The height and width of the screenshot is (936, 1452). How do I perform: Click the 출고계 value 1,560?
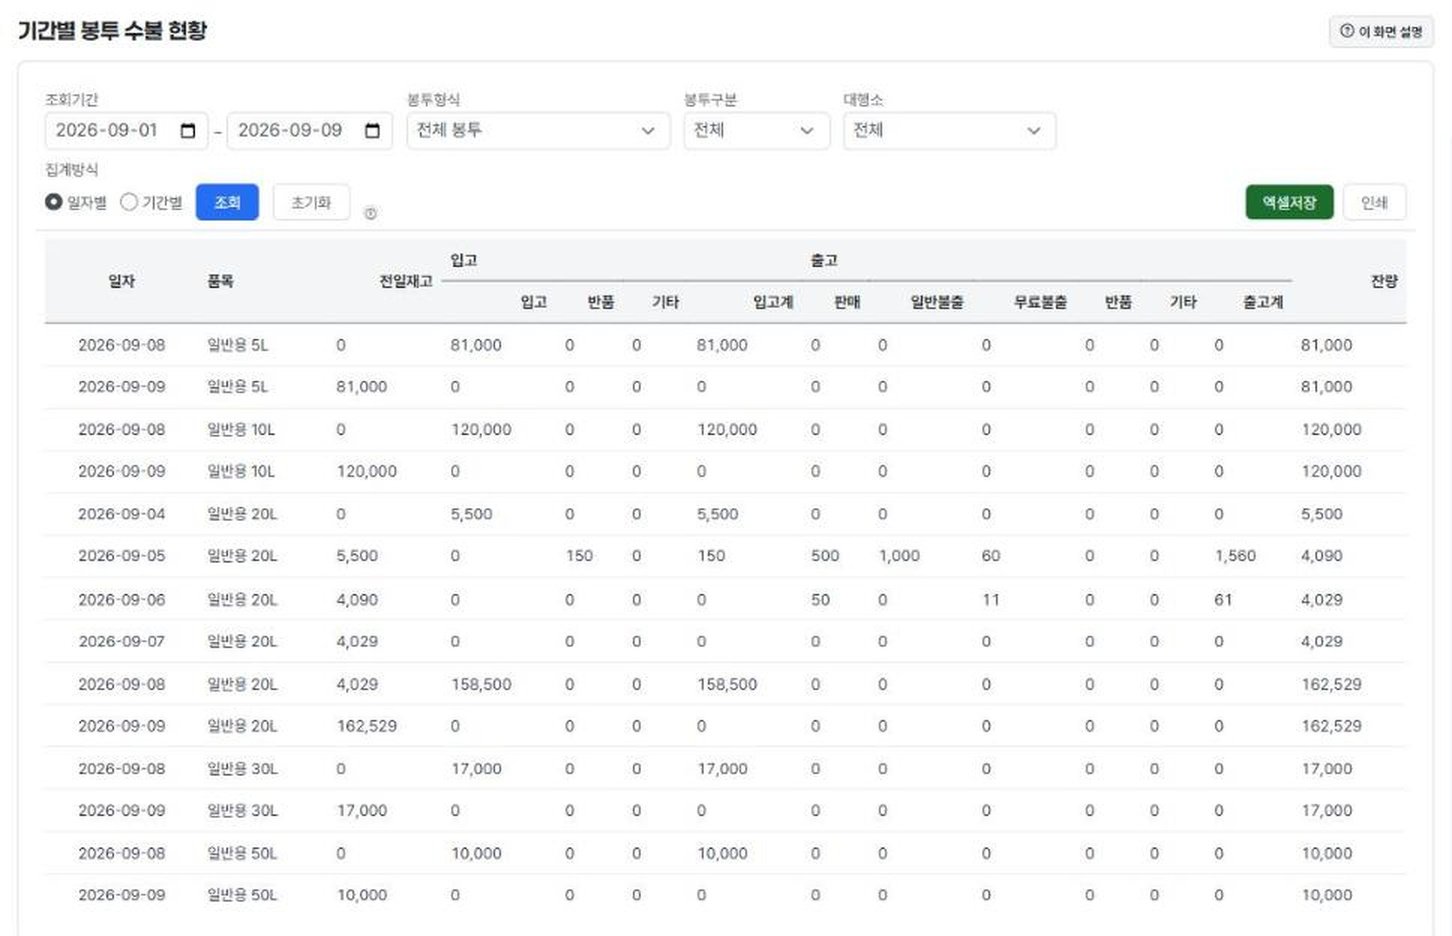tap(1235, 556)
